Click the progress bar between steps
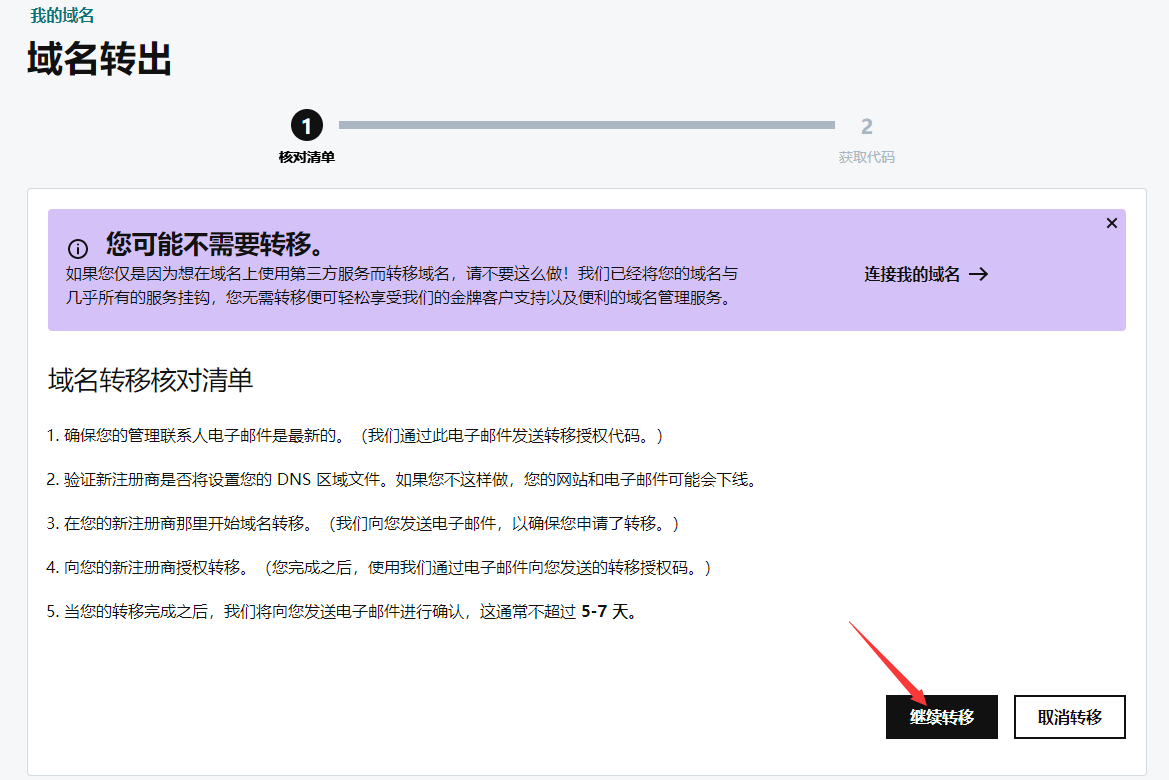The width and height of the screenshot is (1169, 780). click(x=586, y=126)
